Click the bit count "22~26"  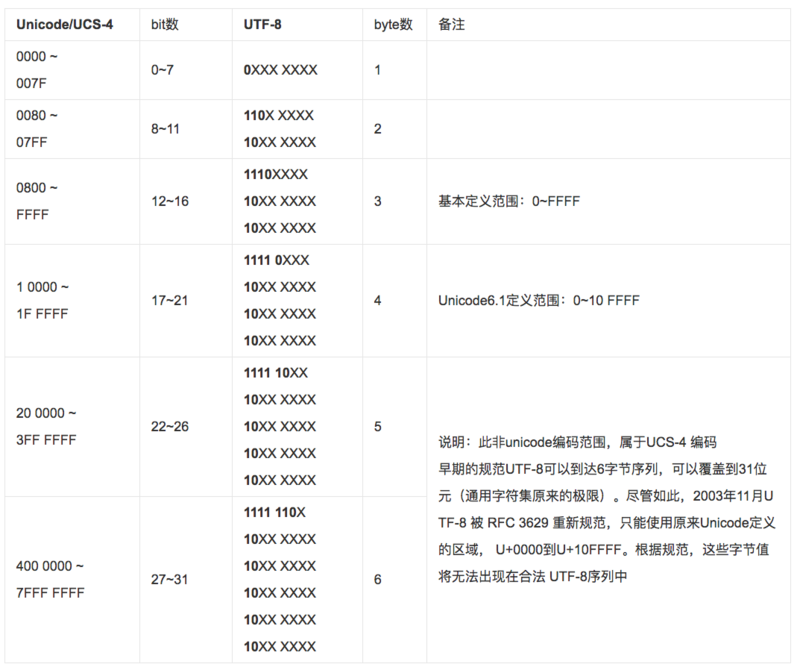[x=170, y=426]
